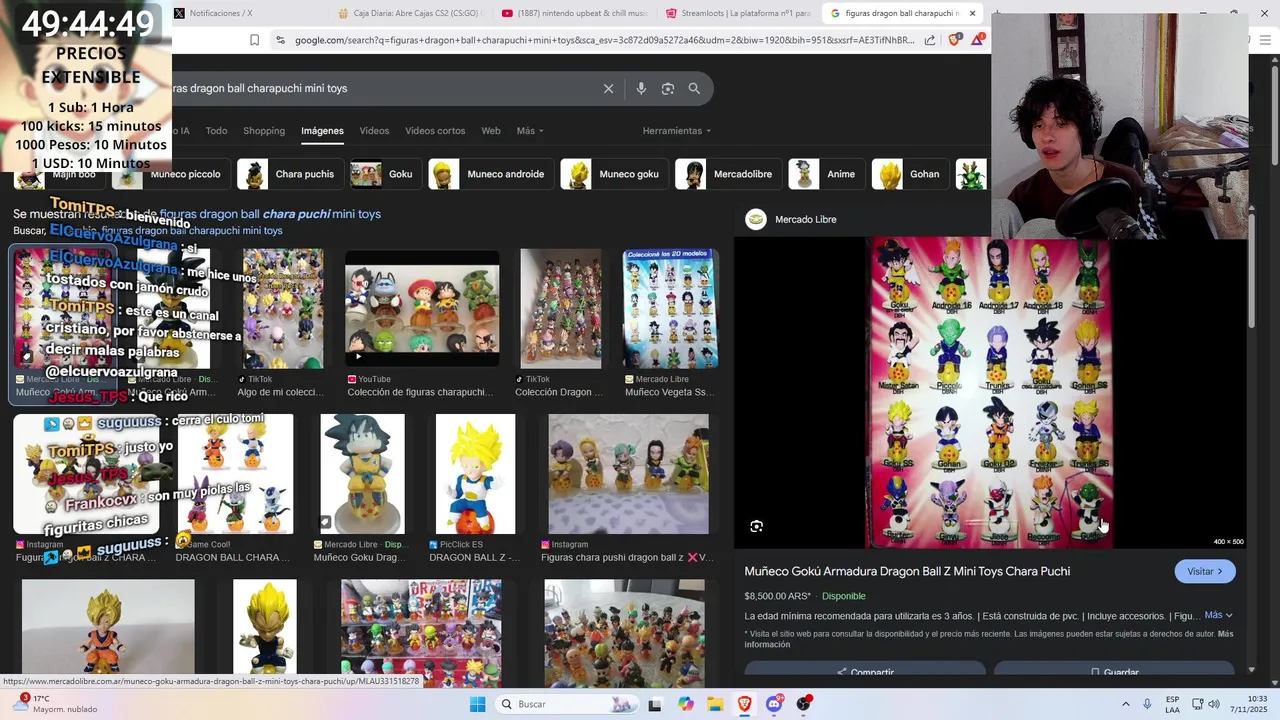Image resolution: width=1280 pixels, height=720 pixels.
Task: Click the Visitar button
Action: pos(1205,571)
